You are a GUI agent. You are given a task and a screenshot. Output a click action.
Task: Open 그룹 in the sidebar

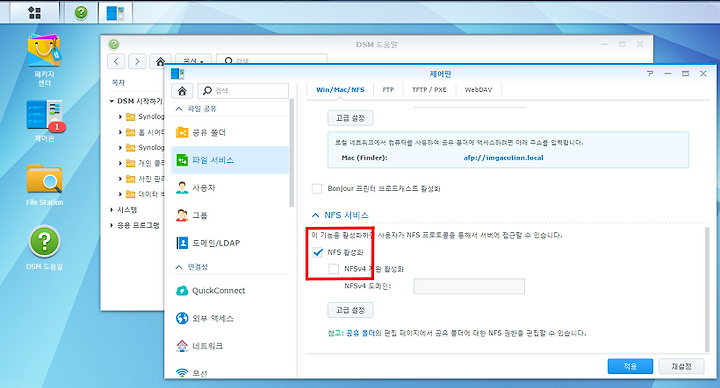(230, 215)
